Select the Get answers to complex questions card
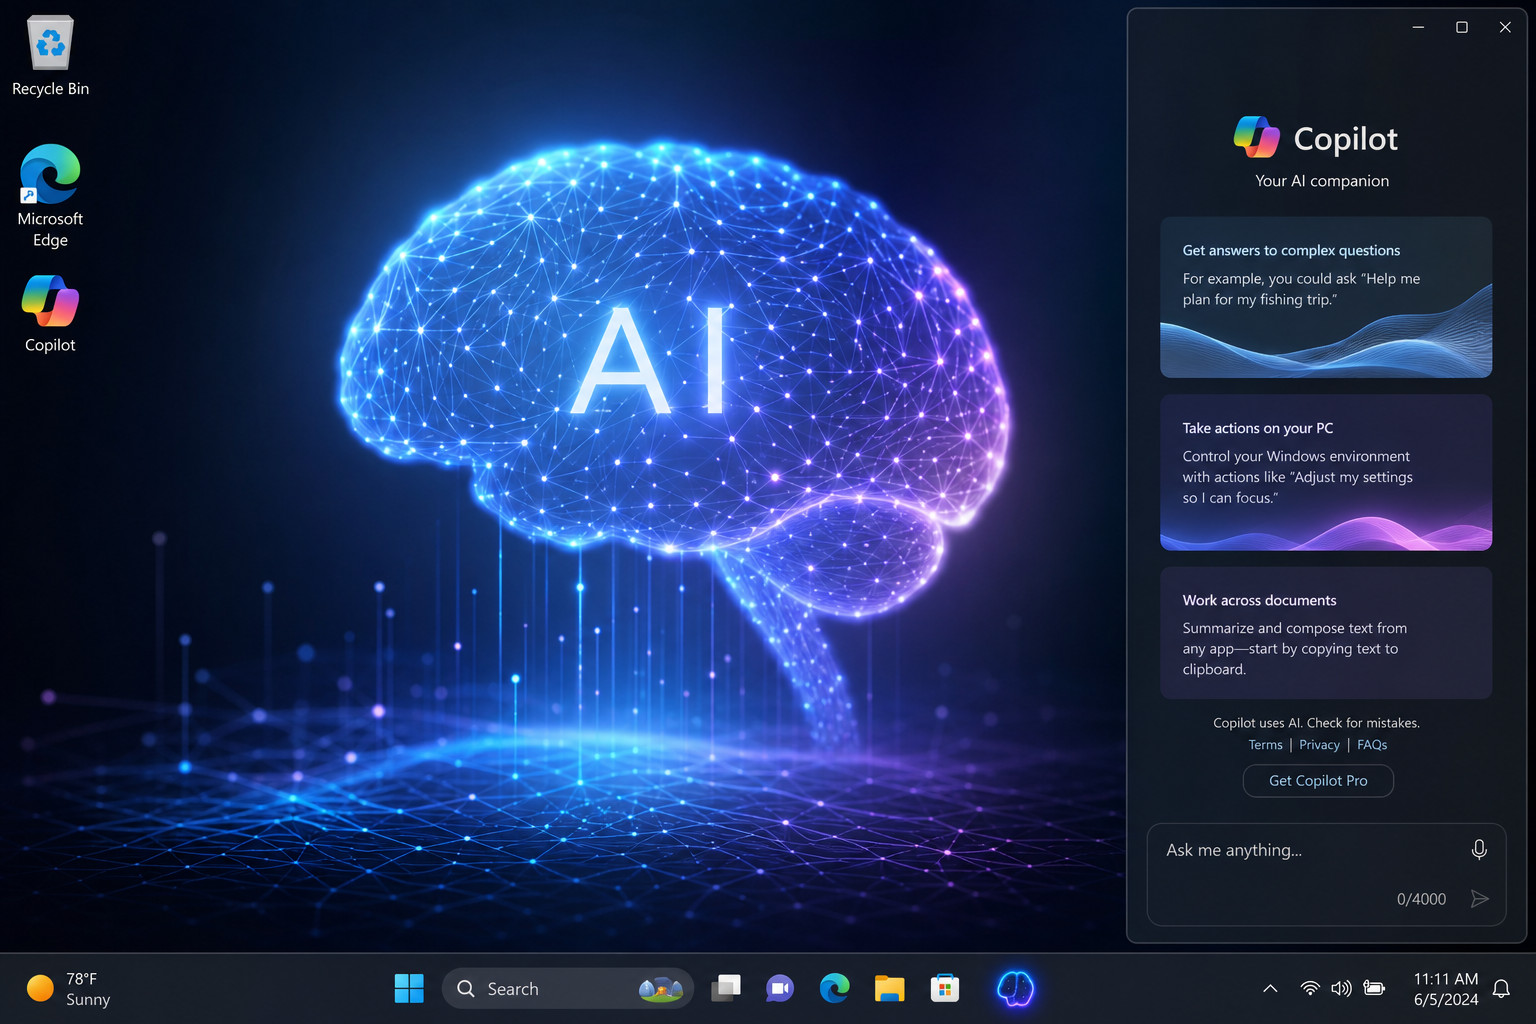The image size is (1536, 1024). [x=1326, y=297]
